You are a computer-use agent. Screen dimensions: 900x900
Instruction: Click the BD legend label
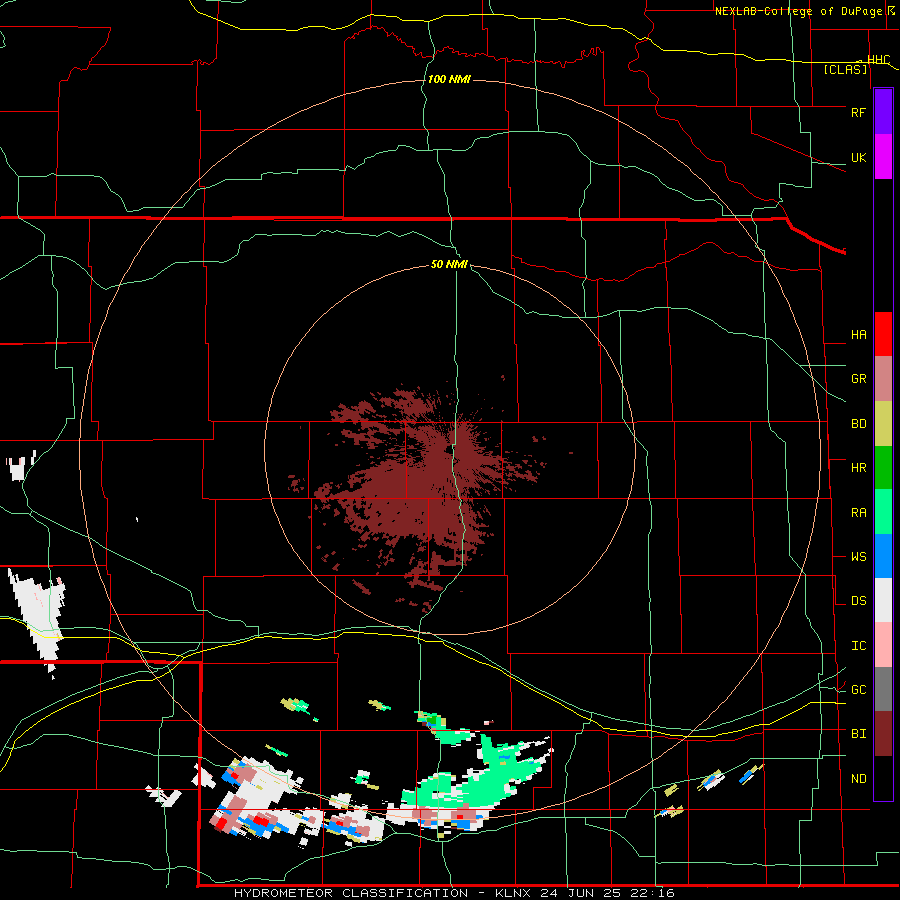click(858, 424)
